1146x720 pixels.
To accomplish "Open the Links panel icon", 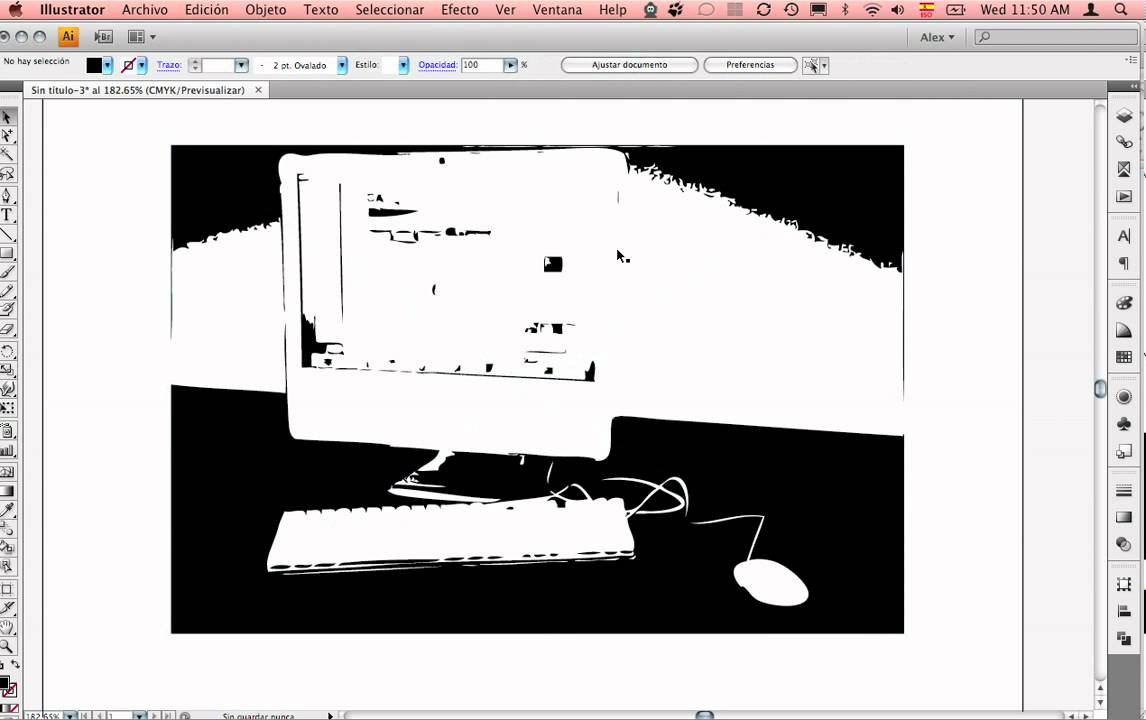I will point(1124,142).
